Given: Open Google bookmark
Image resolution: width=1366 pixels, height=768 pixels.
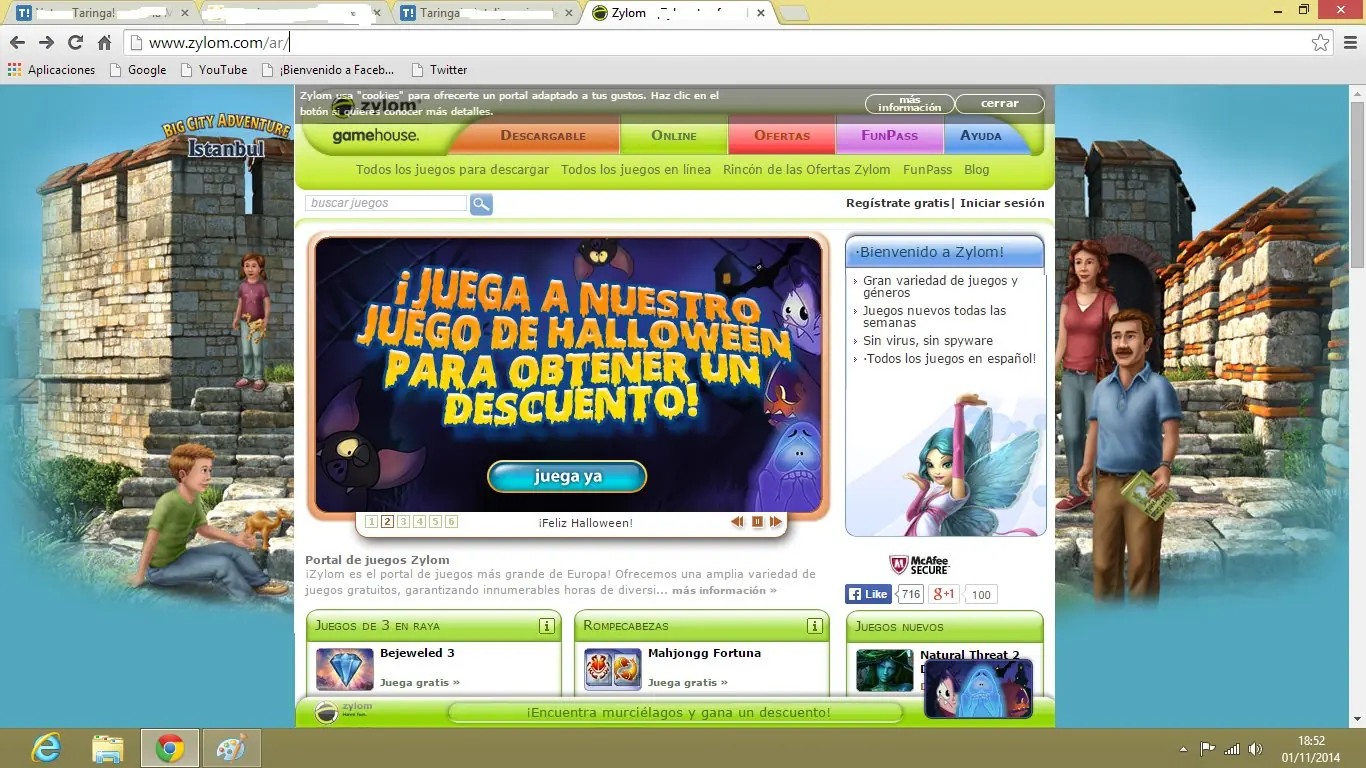Looking at the screenshot, I should pyautogui.click(x=138, y=70).
